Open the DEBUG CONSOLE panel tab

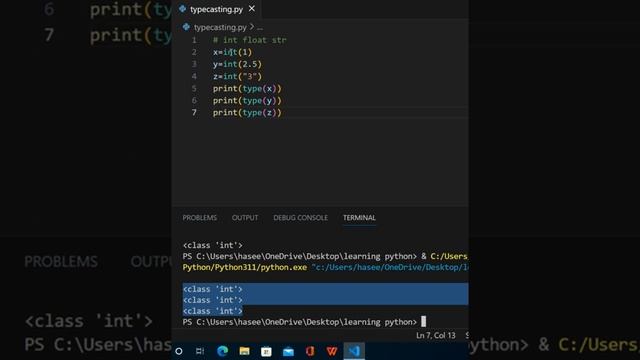pyautogui.click(x=300, y=218)
